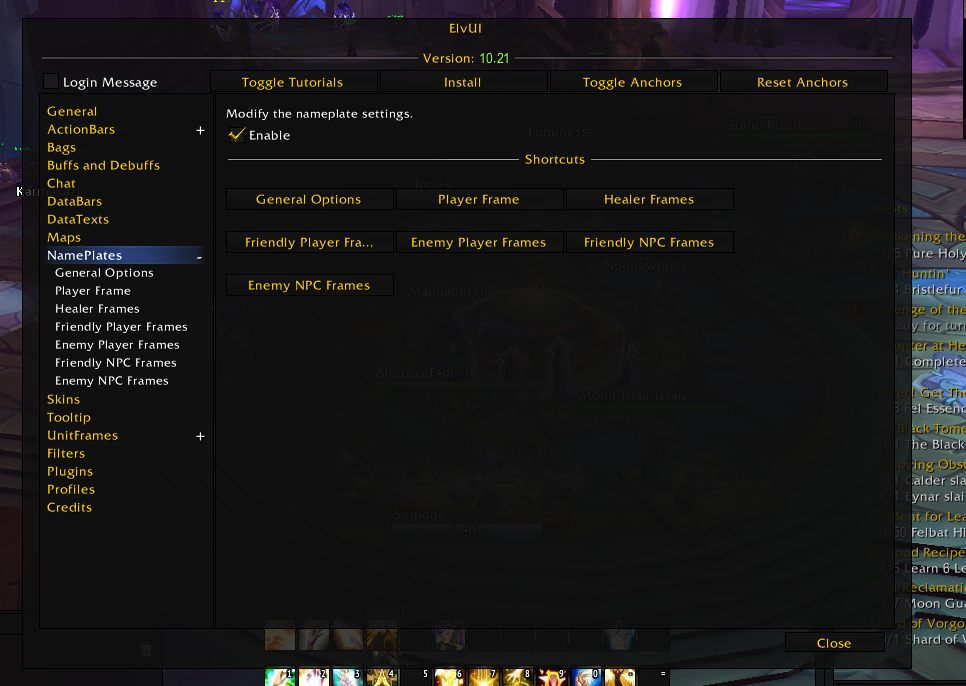Go to Buffs and Debuffs settings

[x=104, y=166]
